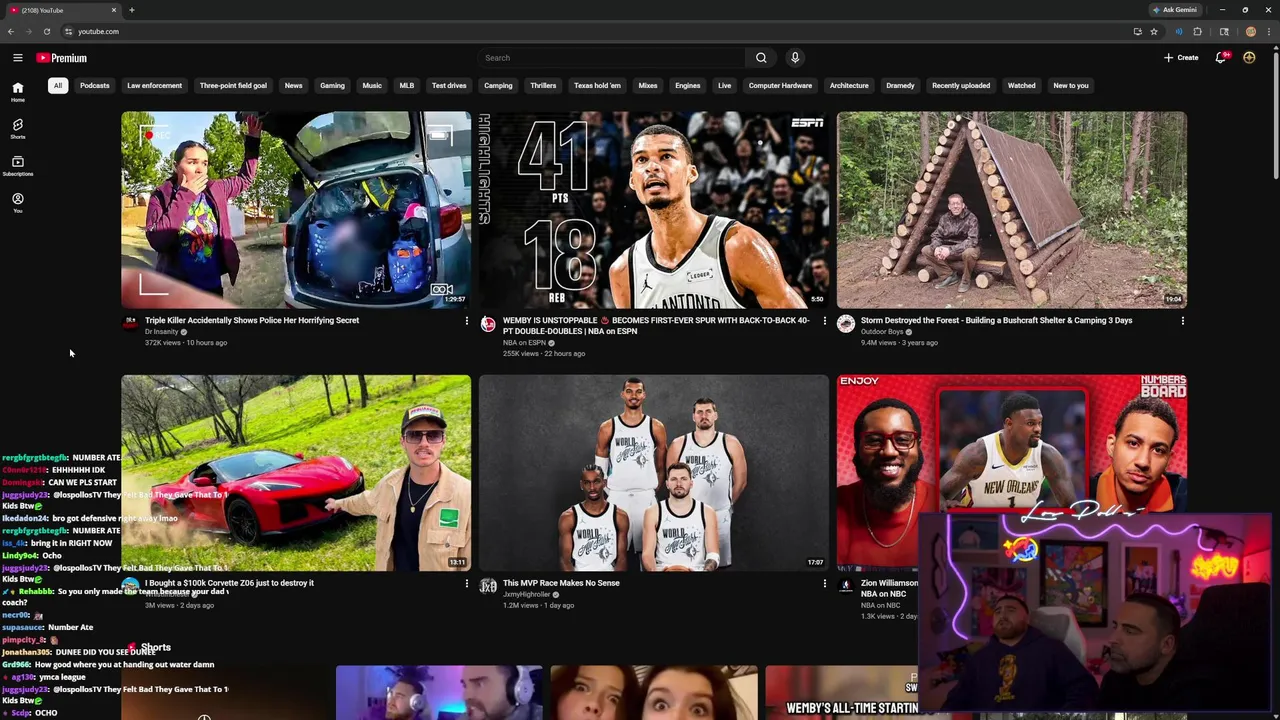Click Ask Gemini button
The width and height of the screenshot is (1280, 720).
pos(1175,10)
